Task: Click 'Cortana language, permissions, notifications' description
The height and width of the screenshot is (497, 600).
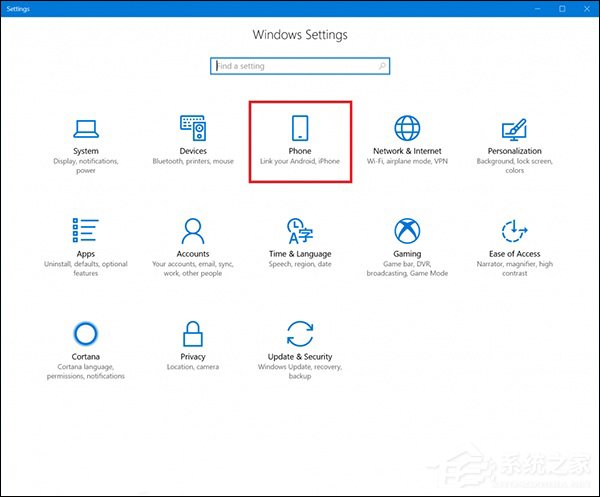Action: coord(86,372)
